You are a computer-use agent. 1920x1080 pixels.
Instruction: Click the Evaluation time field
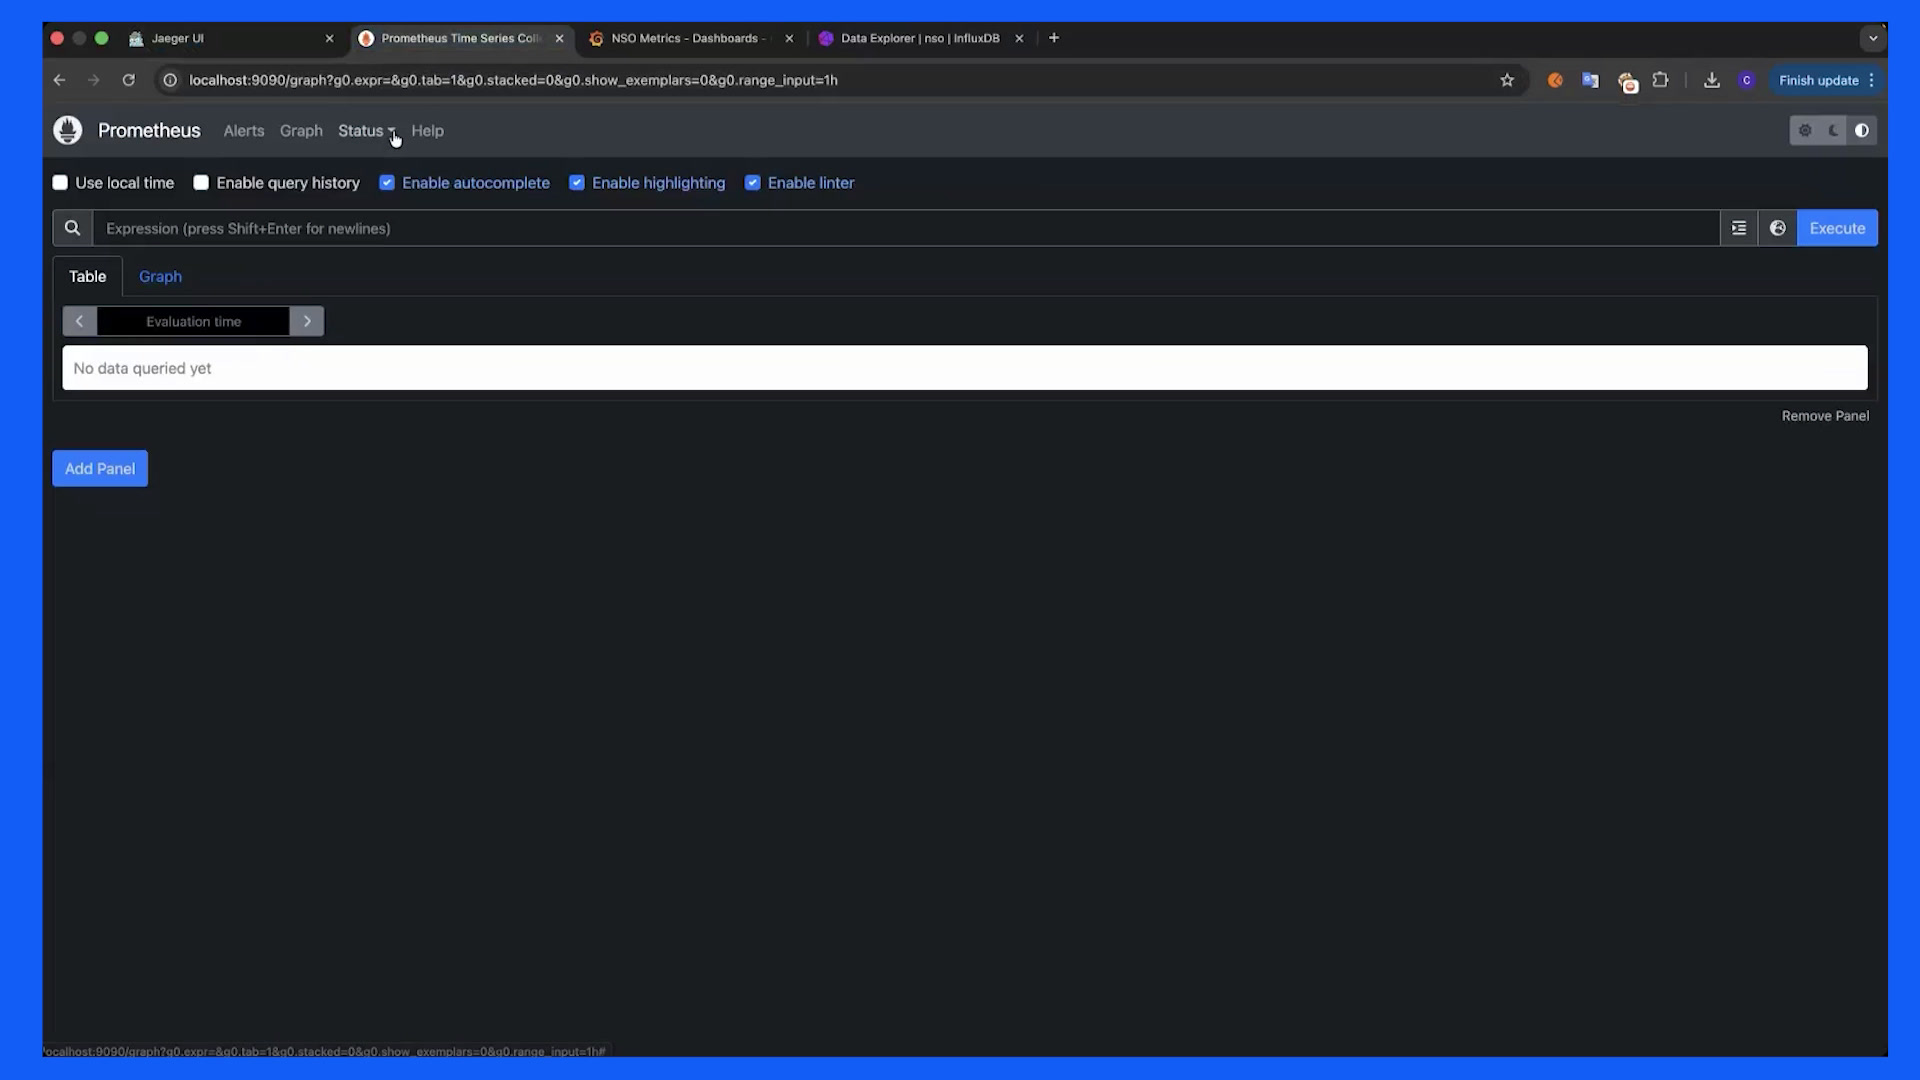pyautogui.click(x=193, y=321)
